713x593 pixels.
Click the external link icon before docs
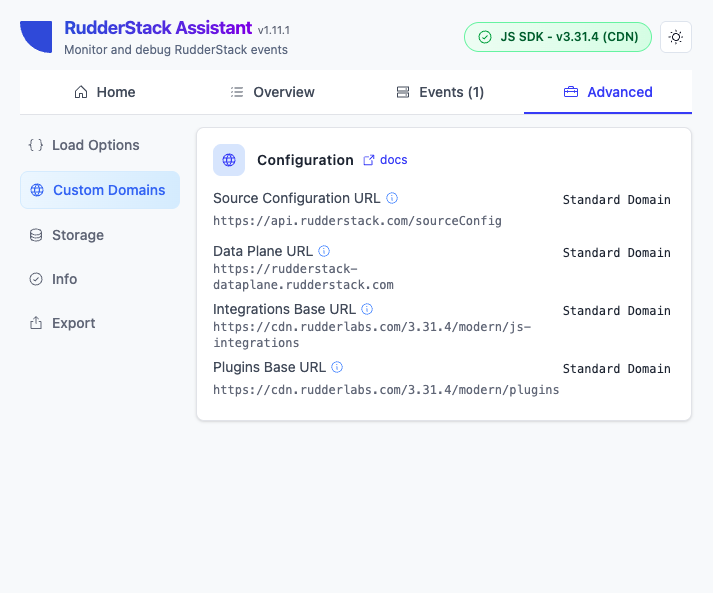tap(369, 160)
